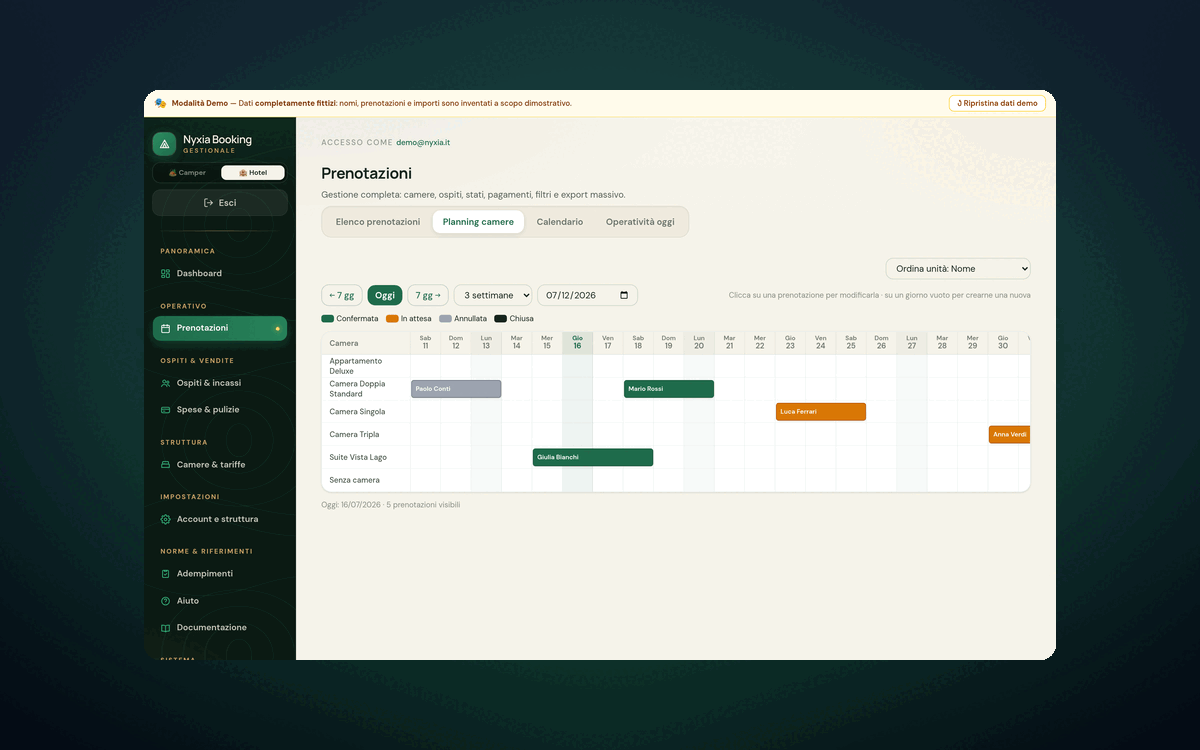Expand the Ordina unità dropdown

tap(958, 268)
